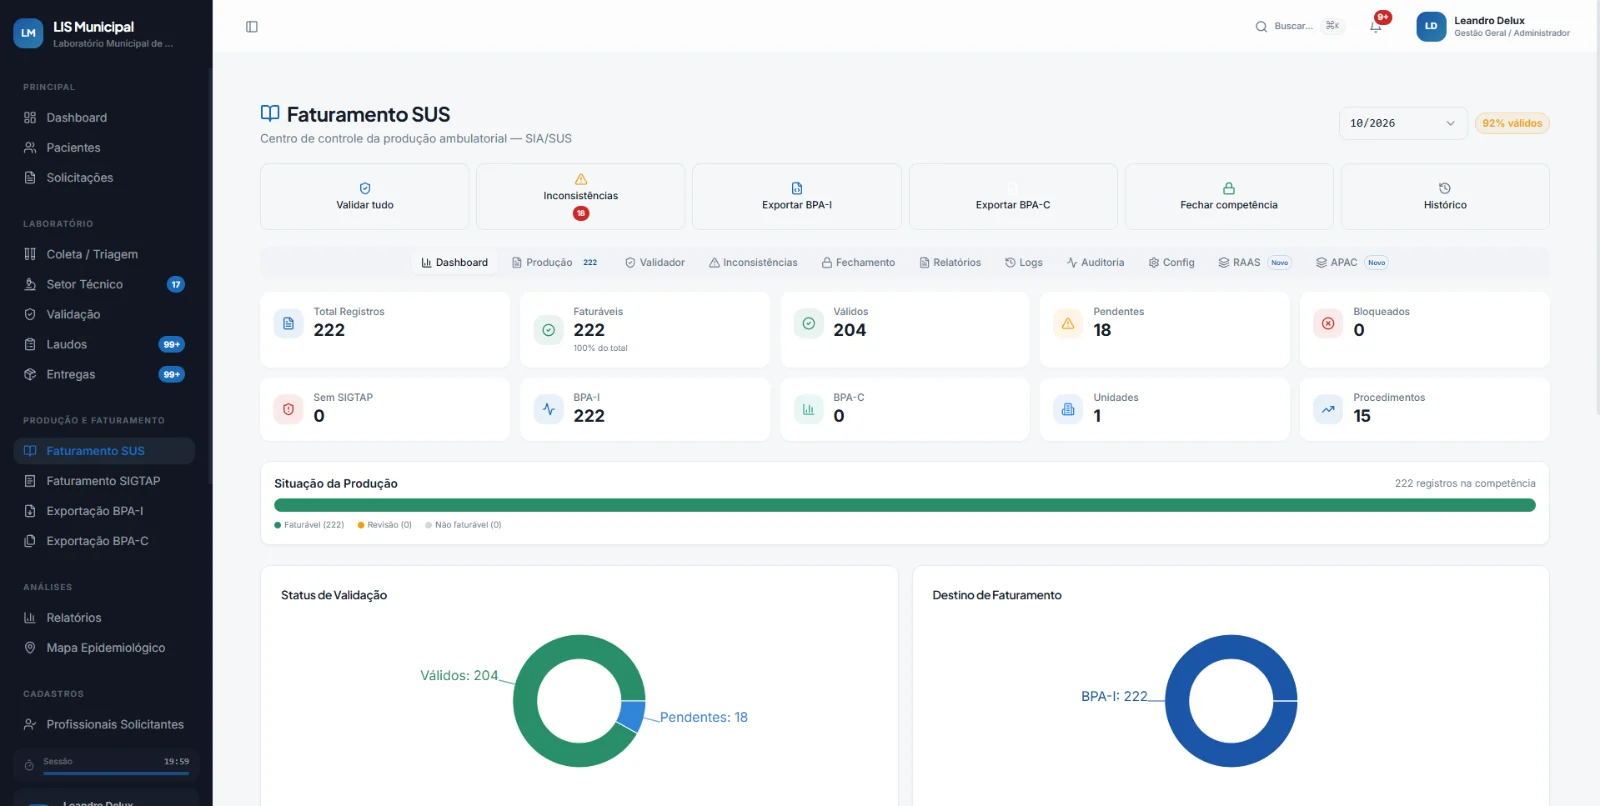Click Fechar competência button
The height and width of the screenshot is (806, 1600).
1229,197
